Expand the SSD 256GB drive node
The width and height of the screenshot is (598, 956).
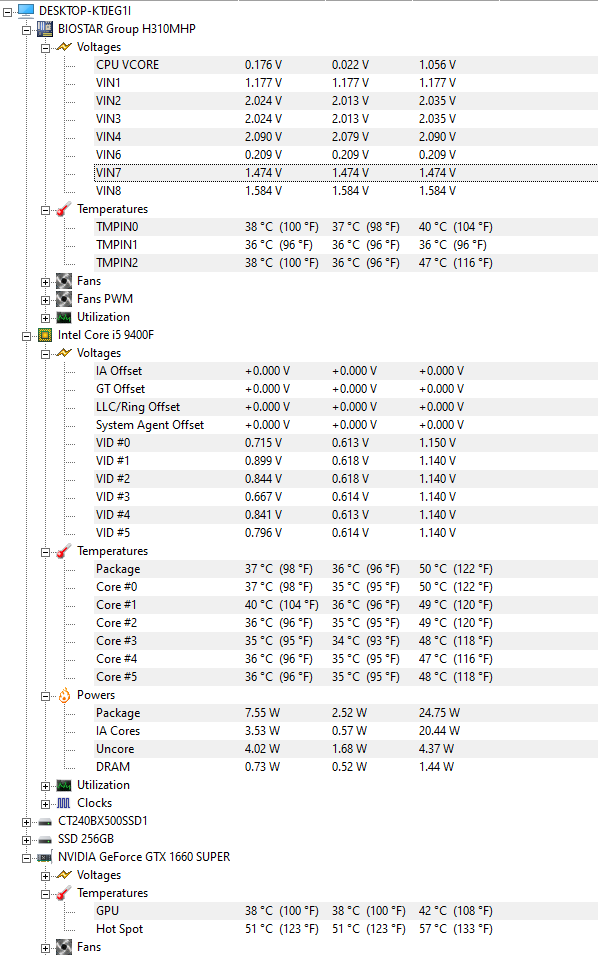point(26,840)
